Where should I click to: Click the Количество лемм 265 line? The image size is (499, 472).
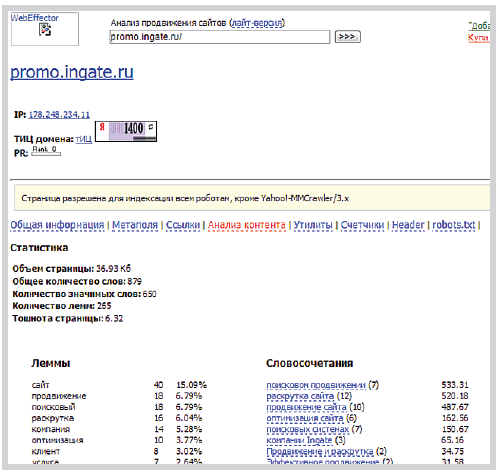click(x=62, y=306)
